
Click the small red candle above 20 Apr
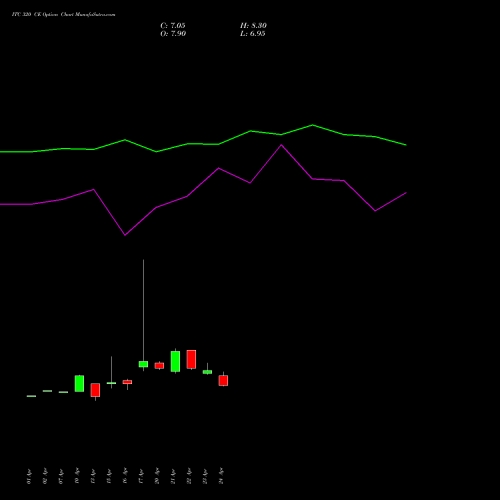point(159,366)
